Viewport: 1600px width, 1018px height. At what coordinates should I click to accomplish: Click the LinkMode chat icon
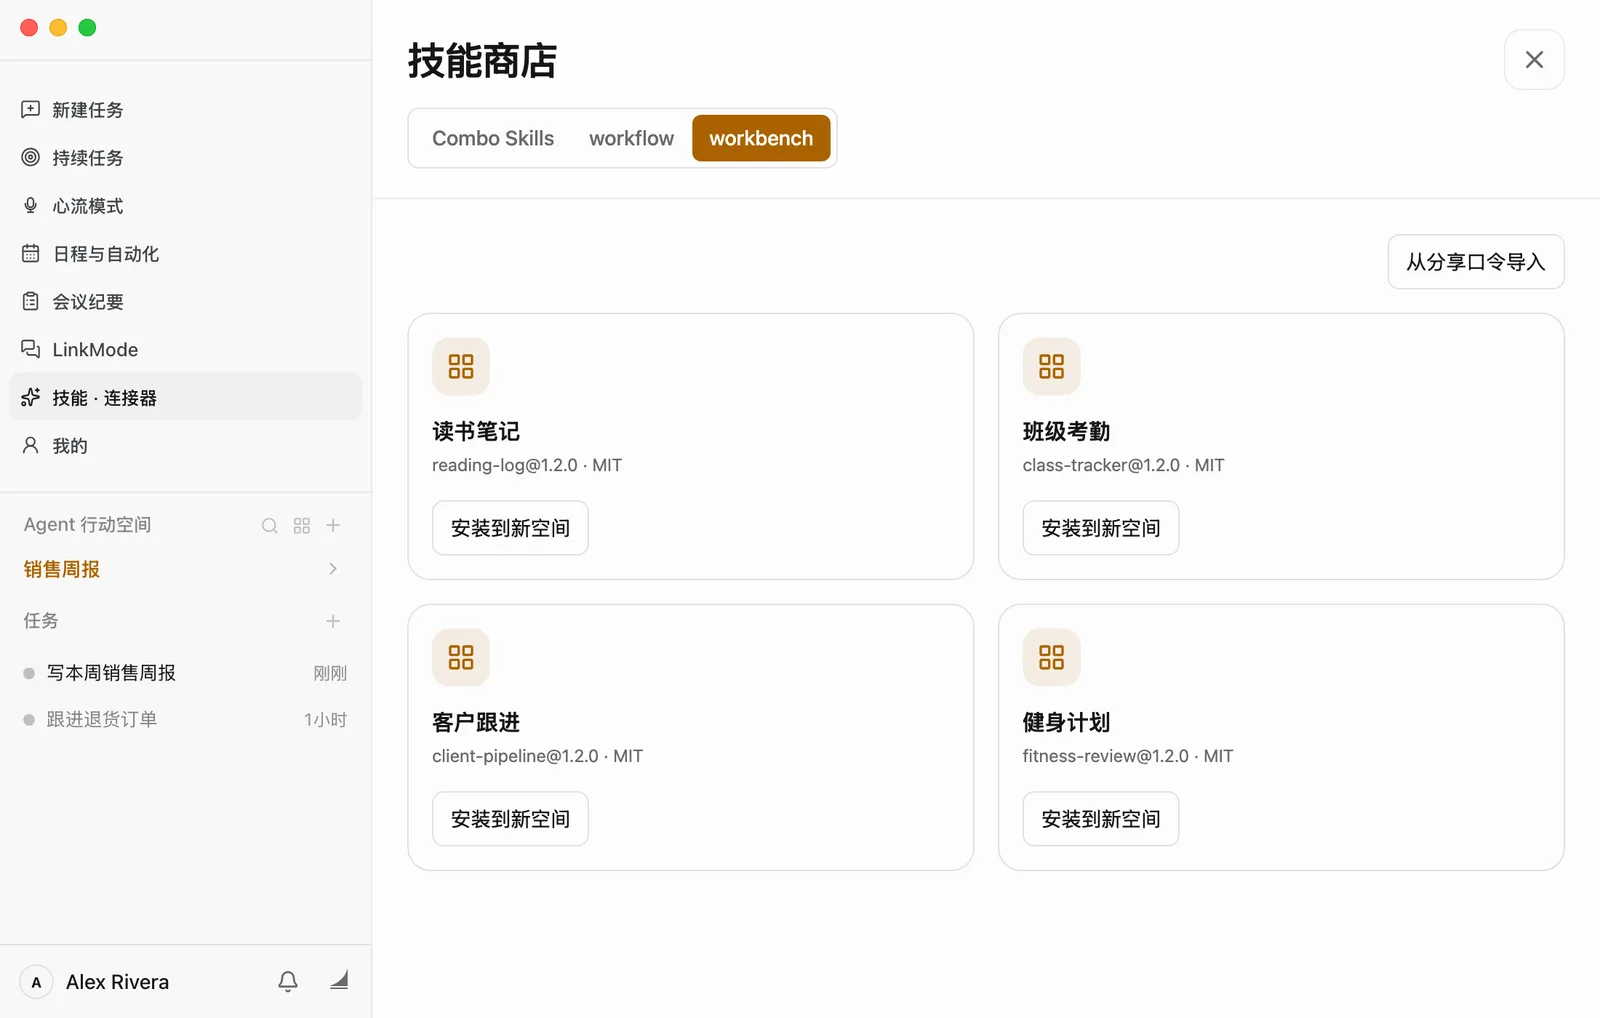point(31,349)
